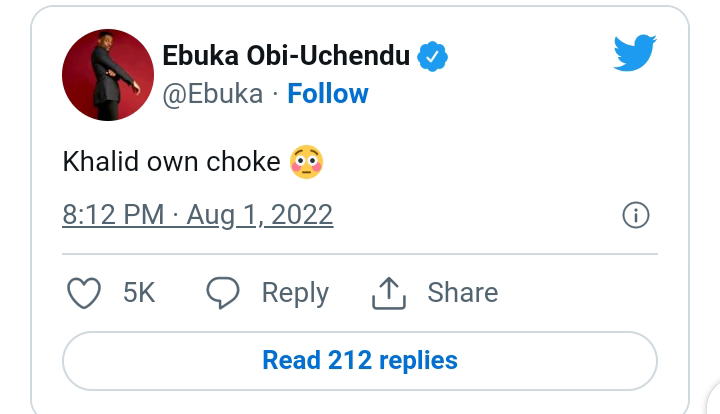Click the 5K likes count
720x414 pixels.
(x=139, y=293)
